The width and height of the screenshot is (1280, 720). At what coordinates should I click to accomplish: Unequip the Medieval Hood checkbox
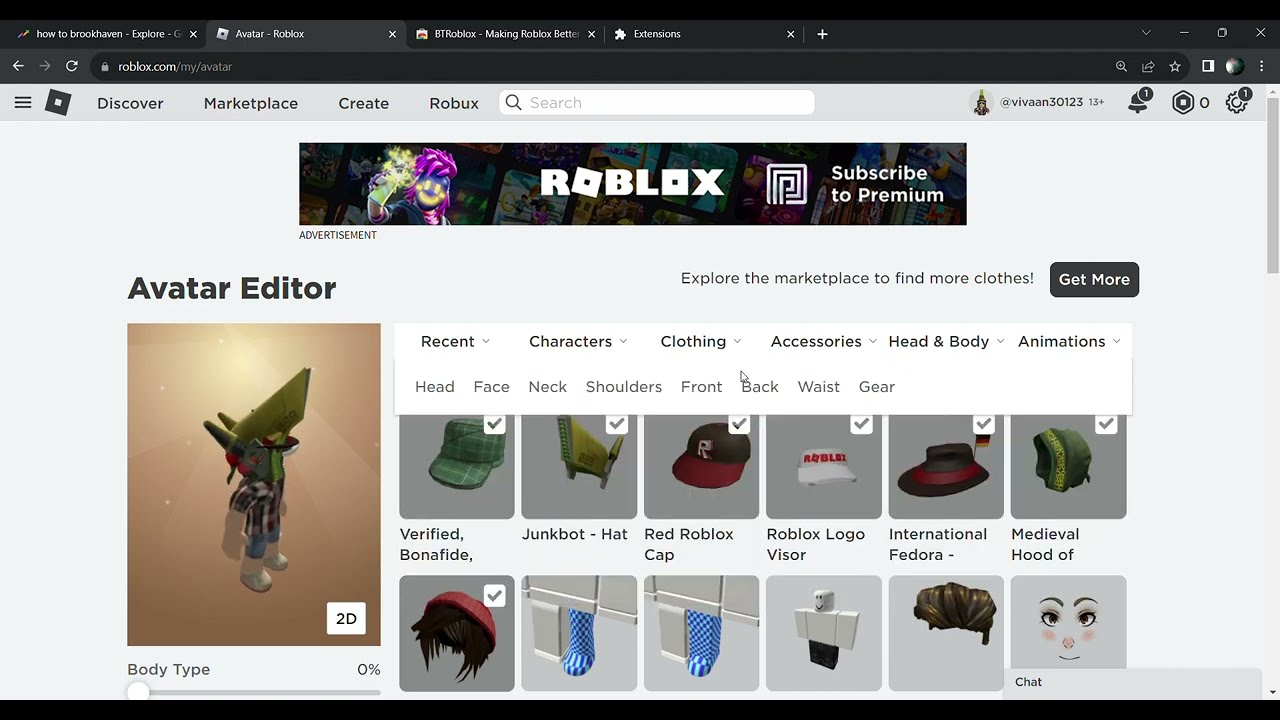click(1105, 425)
